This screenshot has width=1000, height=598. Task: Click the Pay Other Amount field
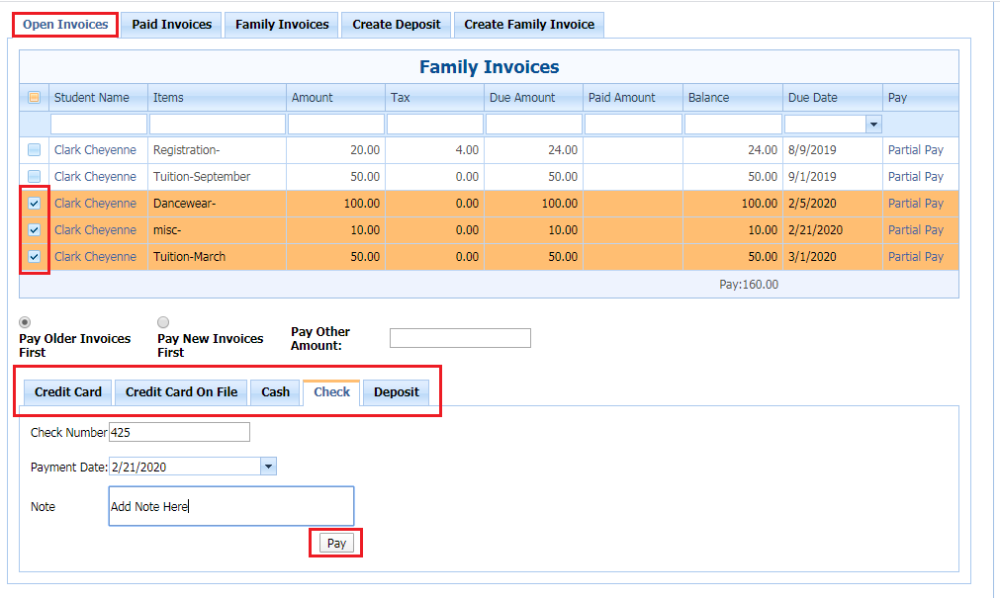(459, 337)
